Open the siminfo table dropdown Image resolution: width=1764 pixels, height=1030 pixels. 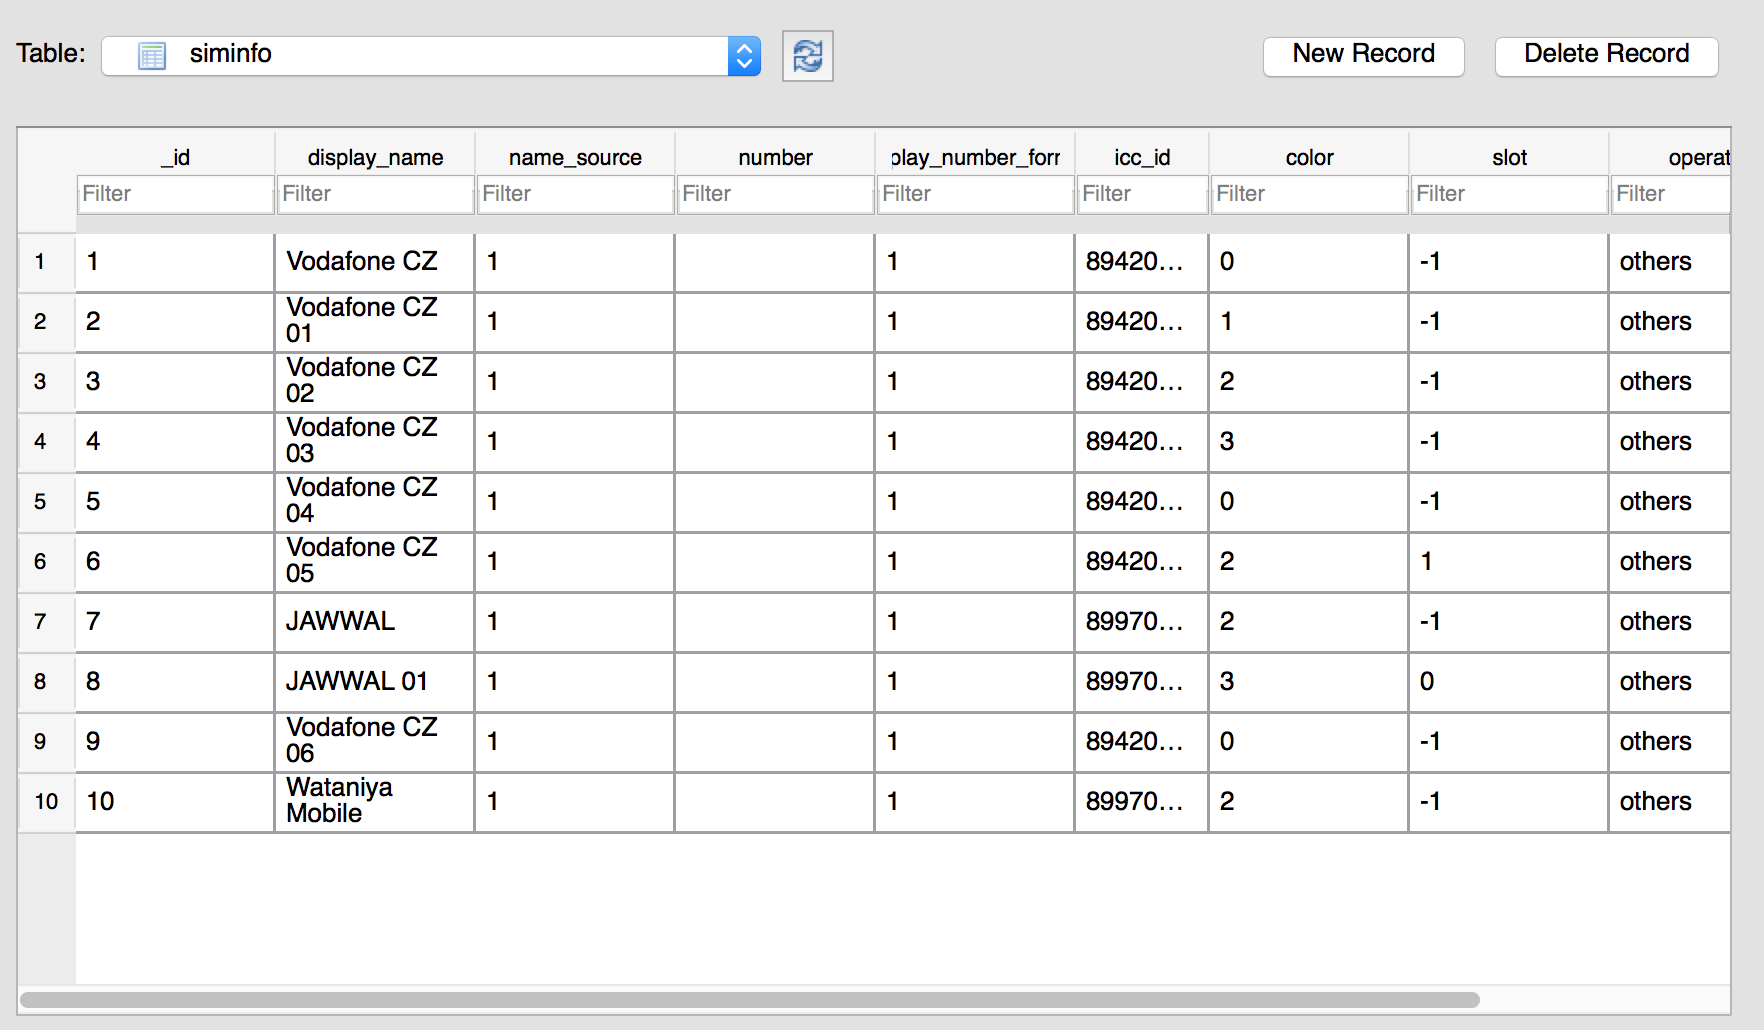pyautogui.click(x=431, y=56)
